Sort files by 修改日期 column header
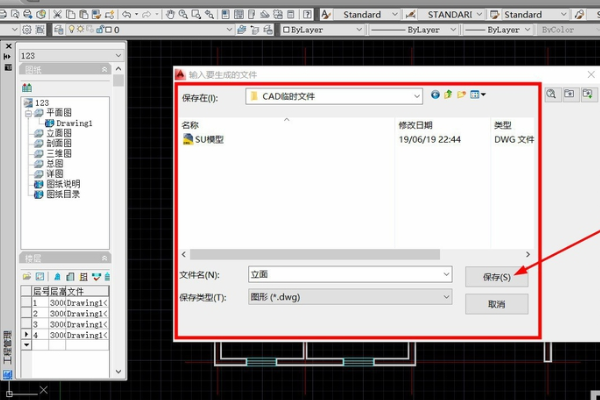Viewport: 600px width, 400px height. (416, 125)
